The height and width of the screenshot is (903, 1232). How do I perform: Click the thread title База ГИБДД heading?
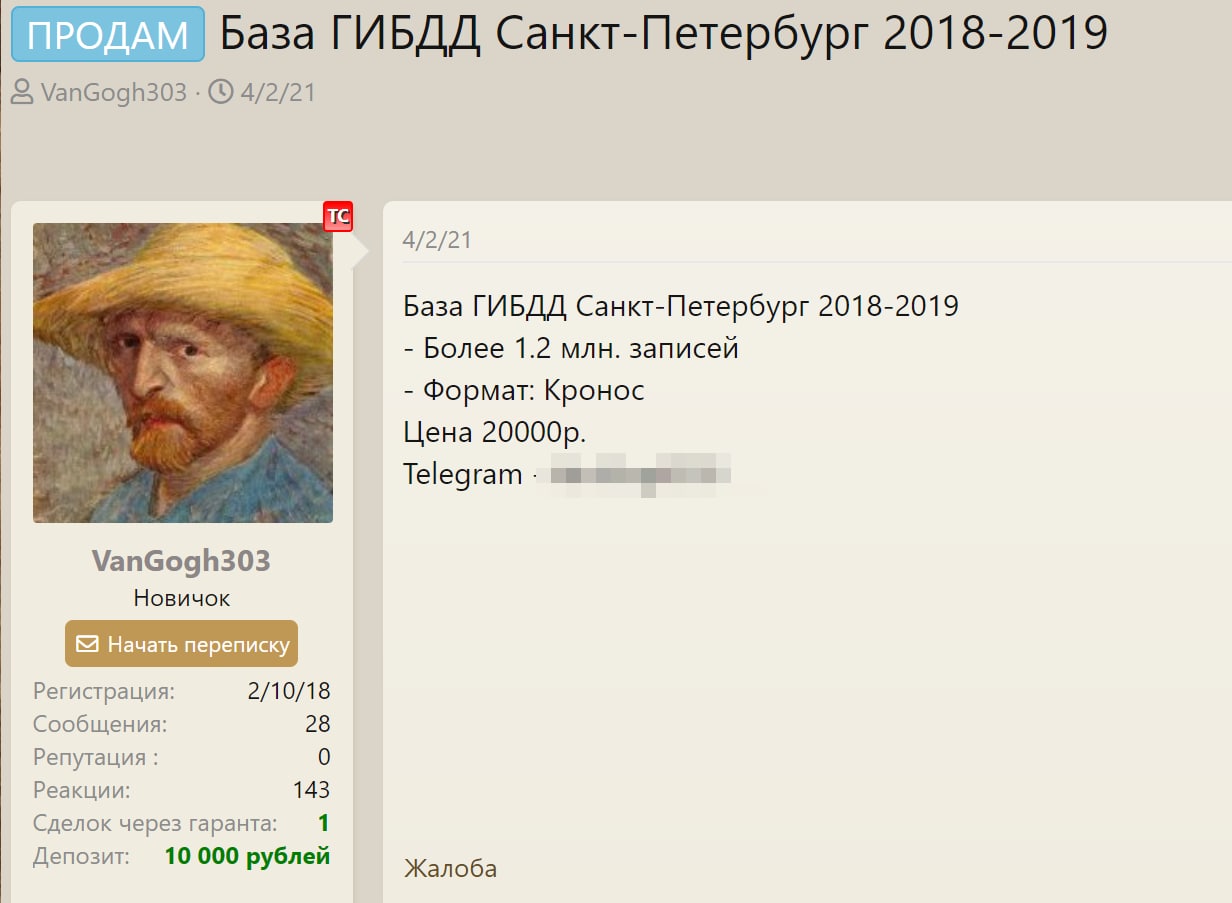pos(664,34)
